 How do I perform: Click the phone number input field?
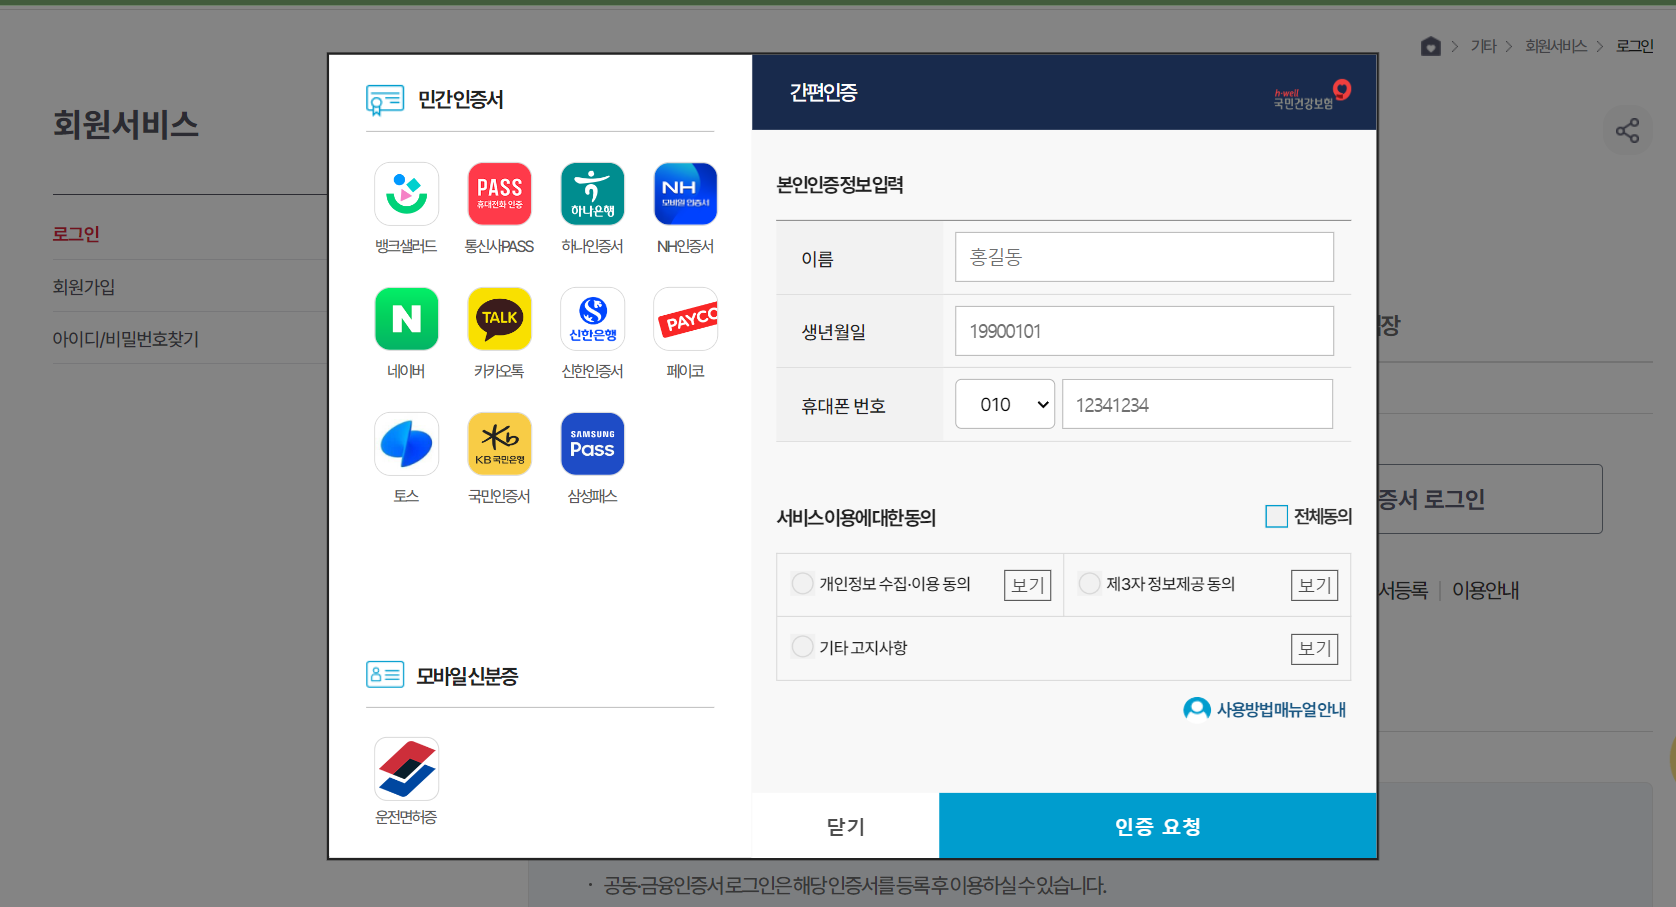click(1197, 404)
